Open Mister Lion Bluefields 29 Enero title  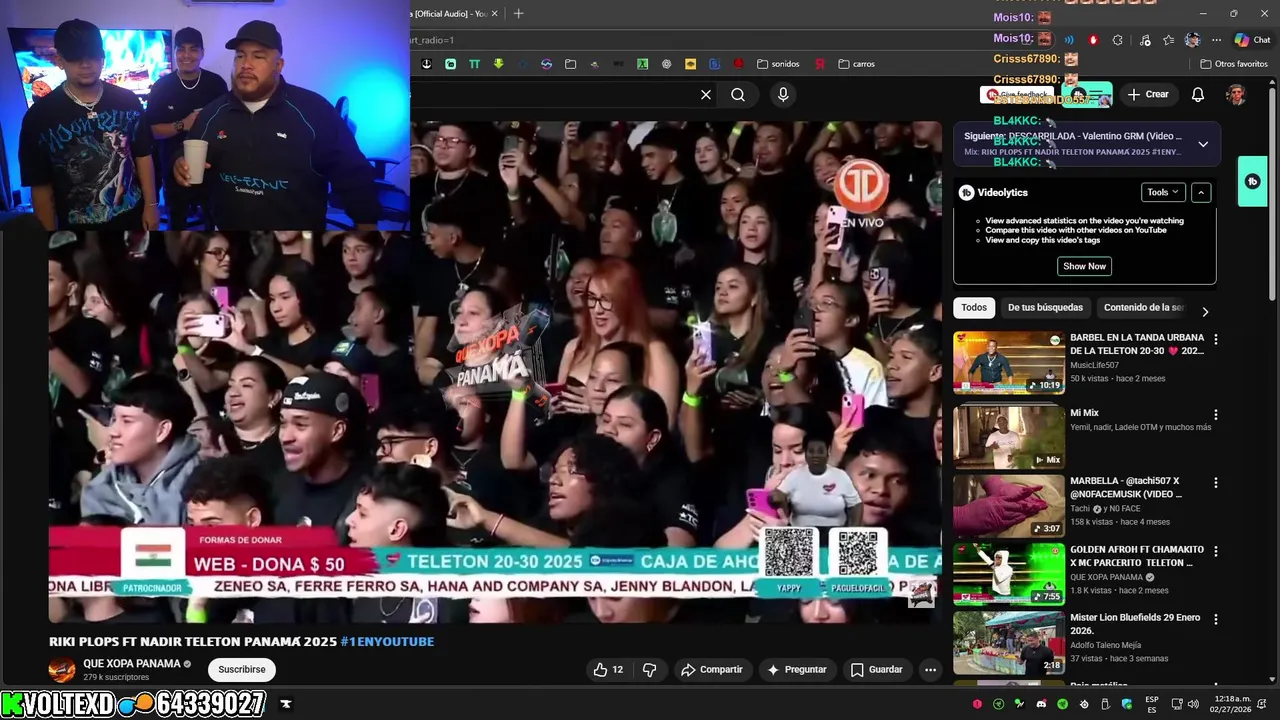(x=1135, y=624)
